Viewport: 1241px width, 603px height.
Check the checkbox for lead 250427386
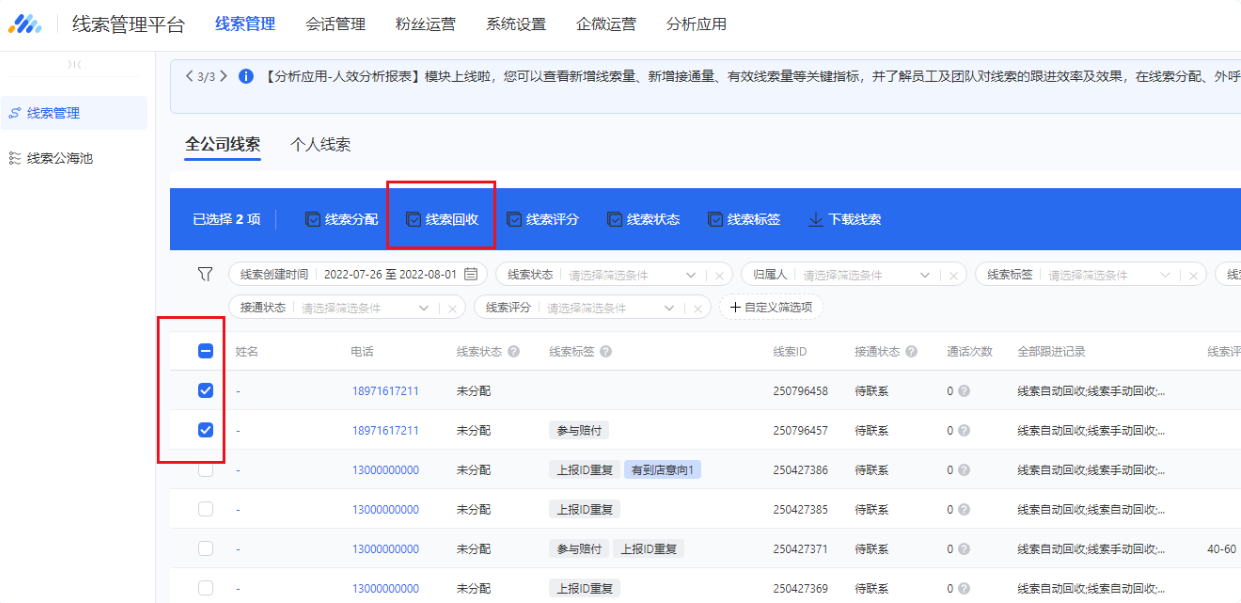(205, 468)
